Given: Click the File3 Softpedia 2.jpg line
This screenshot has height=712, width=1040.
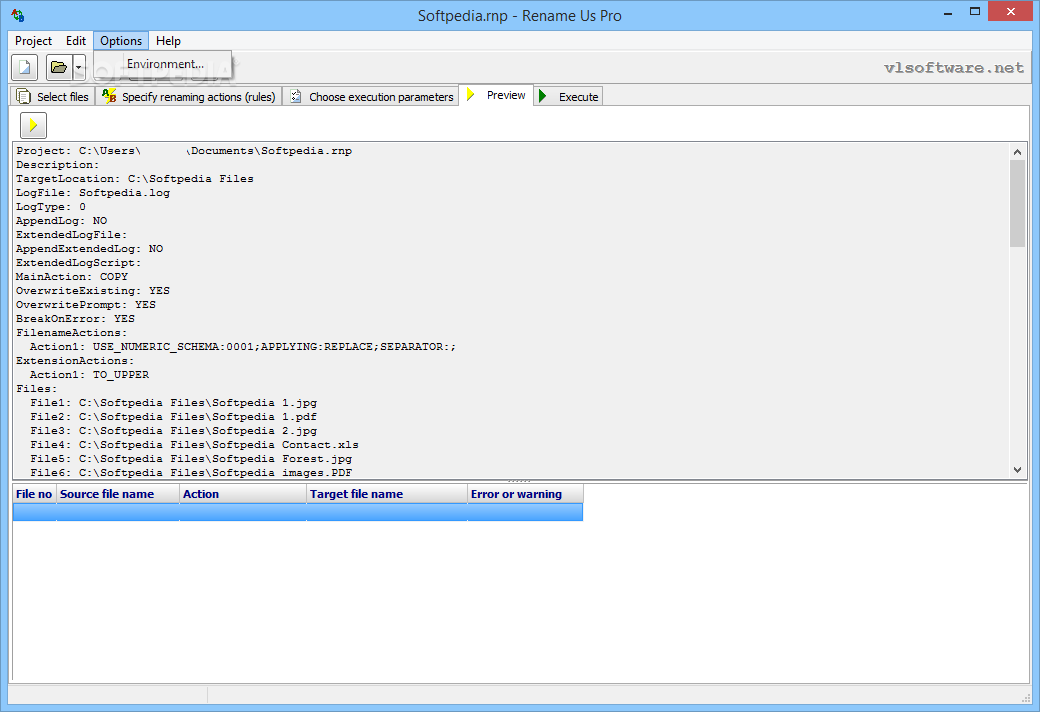Looking at the screenshot, I should [x=174, y=431].
